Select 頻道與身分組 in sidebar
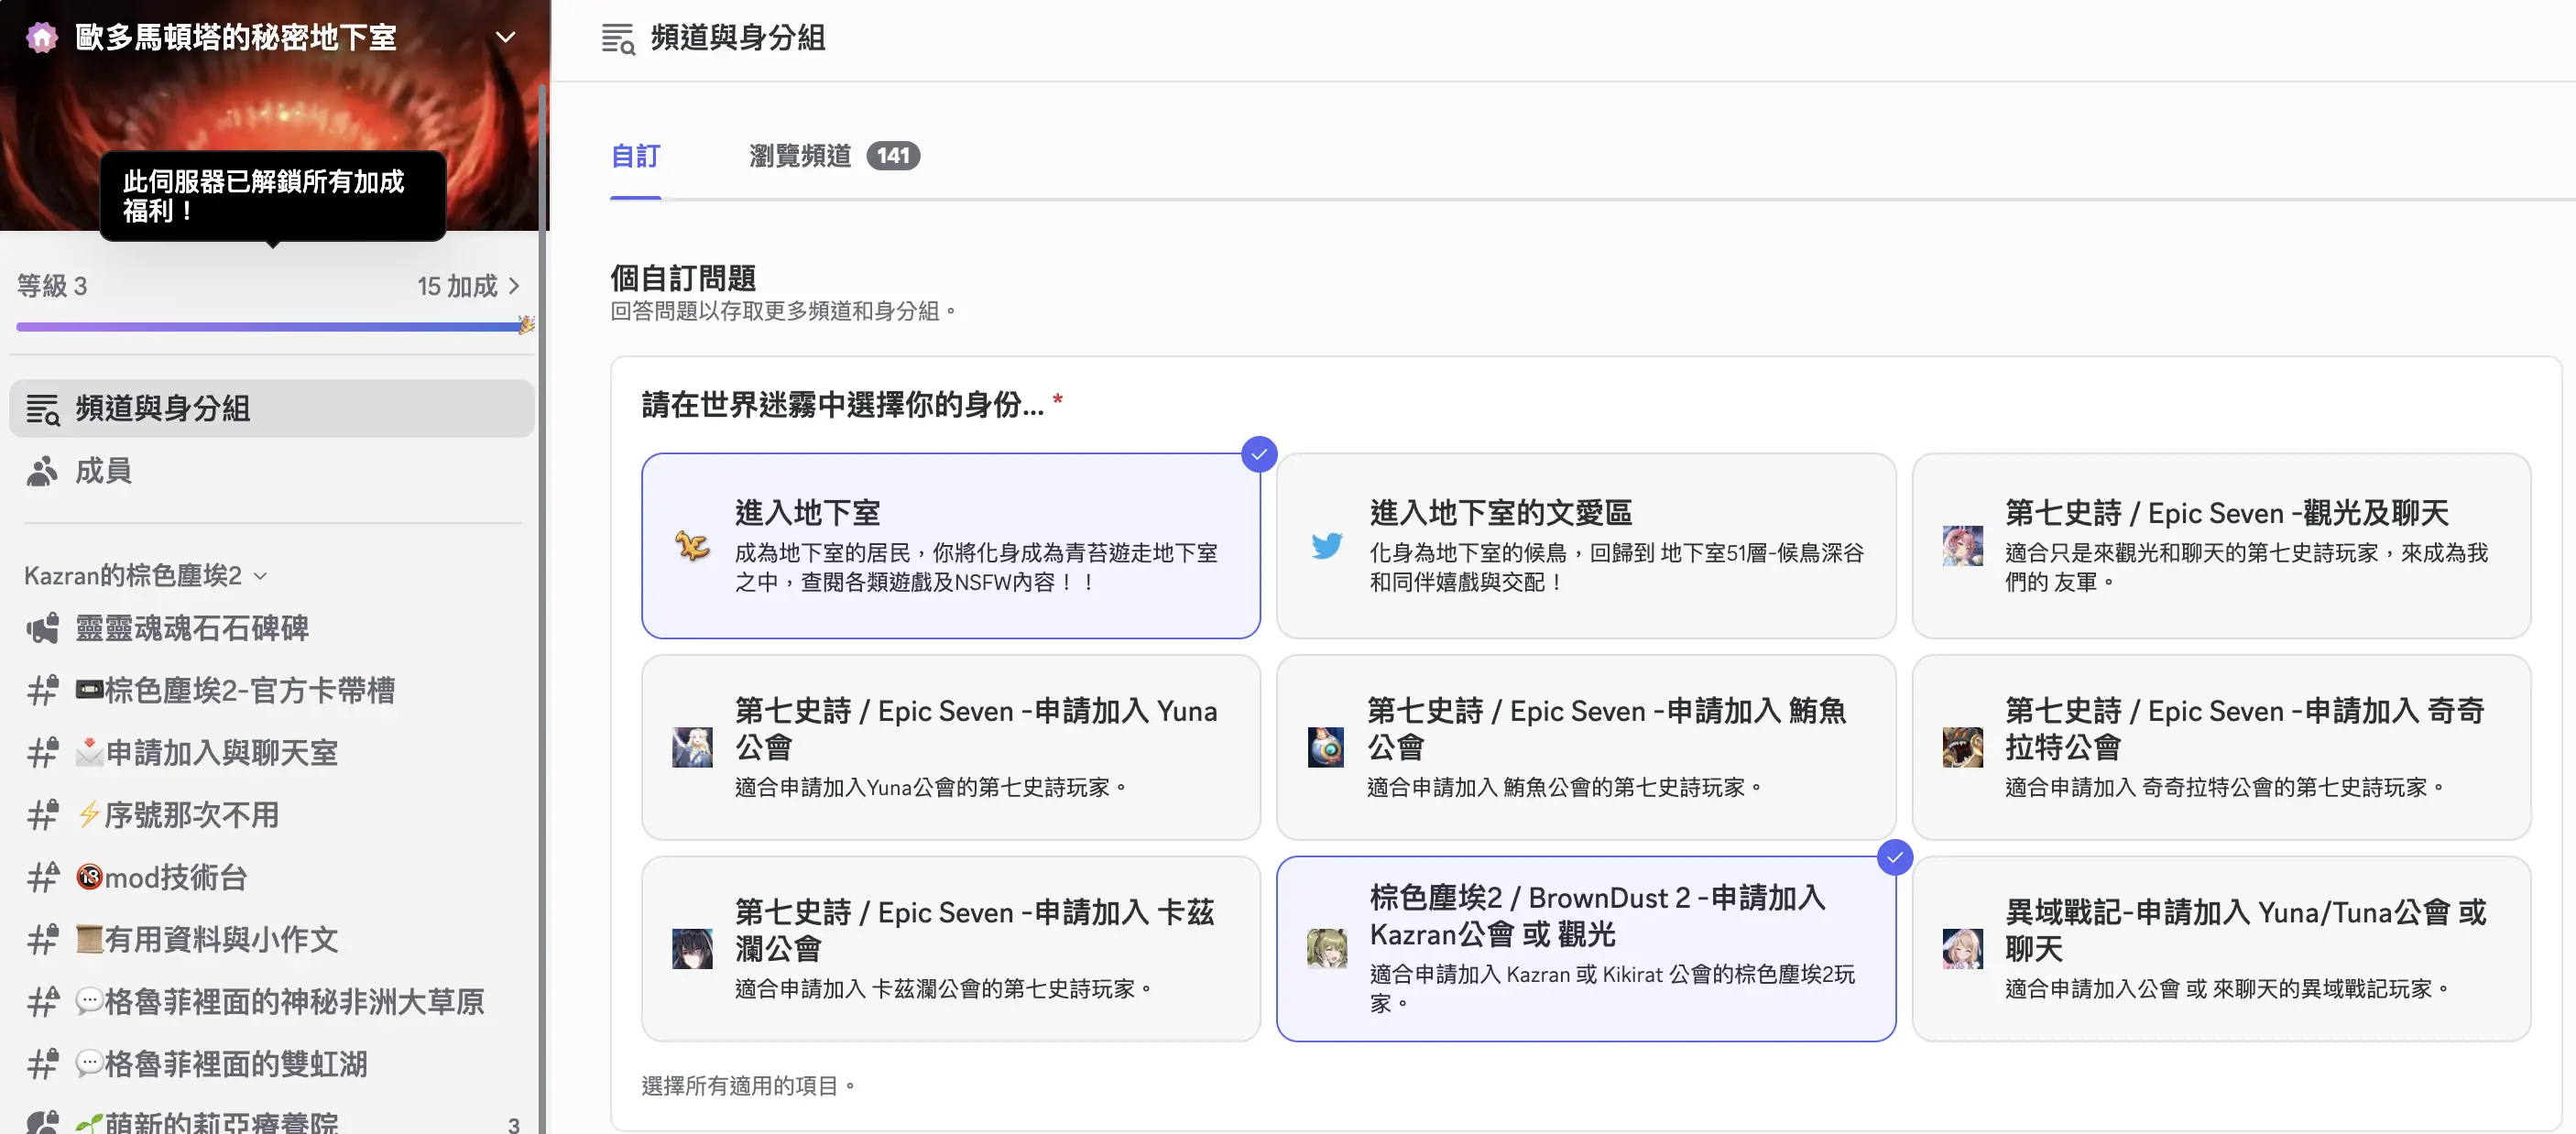This screenshot has width=2576, height=1134. tap(272, 408)
